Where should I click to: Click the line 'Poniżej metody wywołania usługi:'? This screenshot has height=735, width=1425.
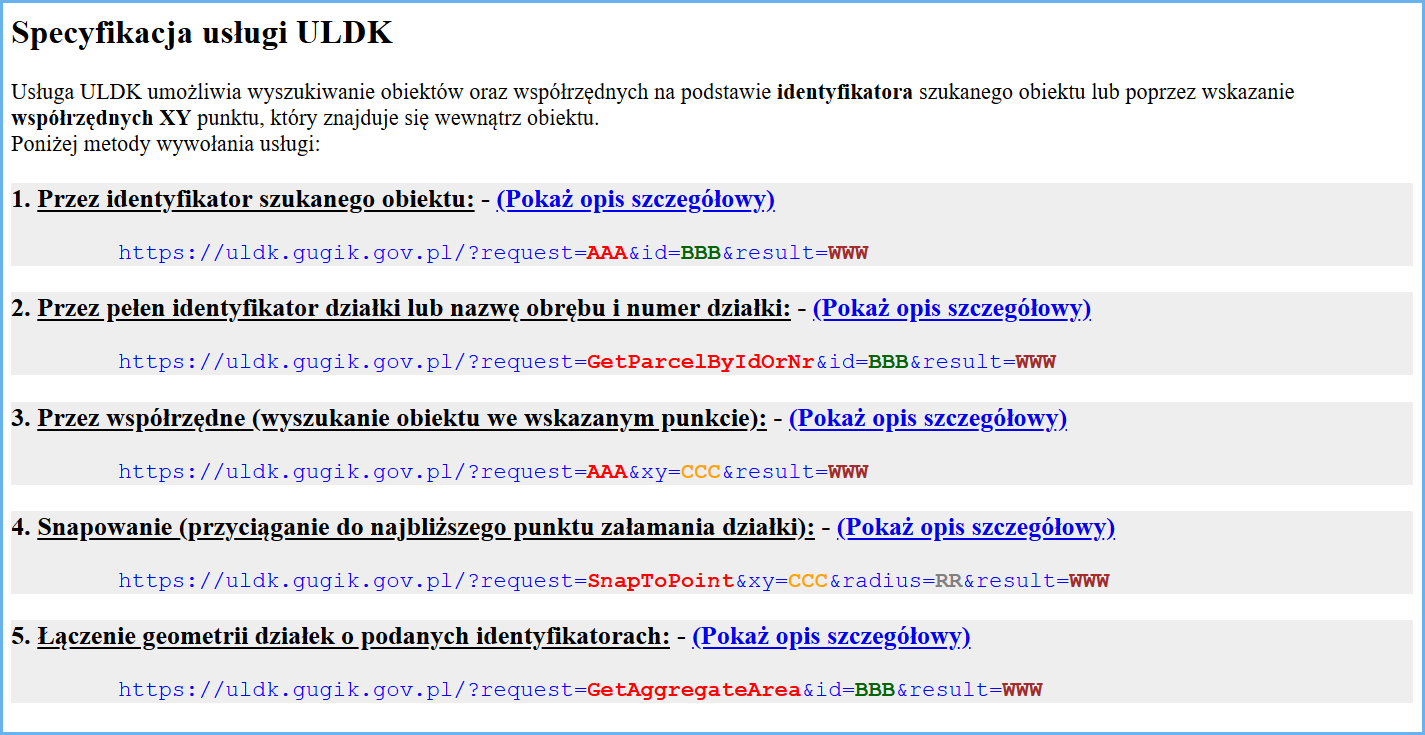tap(165, 143)
